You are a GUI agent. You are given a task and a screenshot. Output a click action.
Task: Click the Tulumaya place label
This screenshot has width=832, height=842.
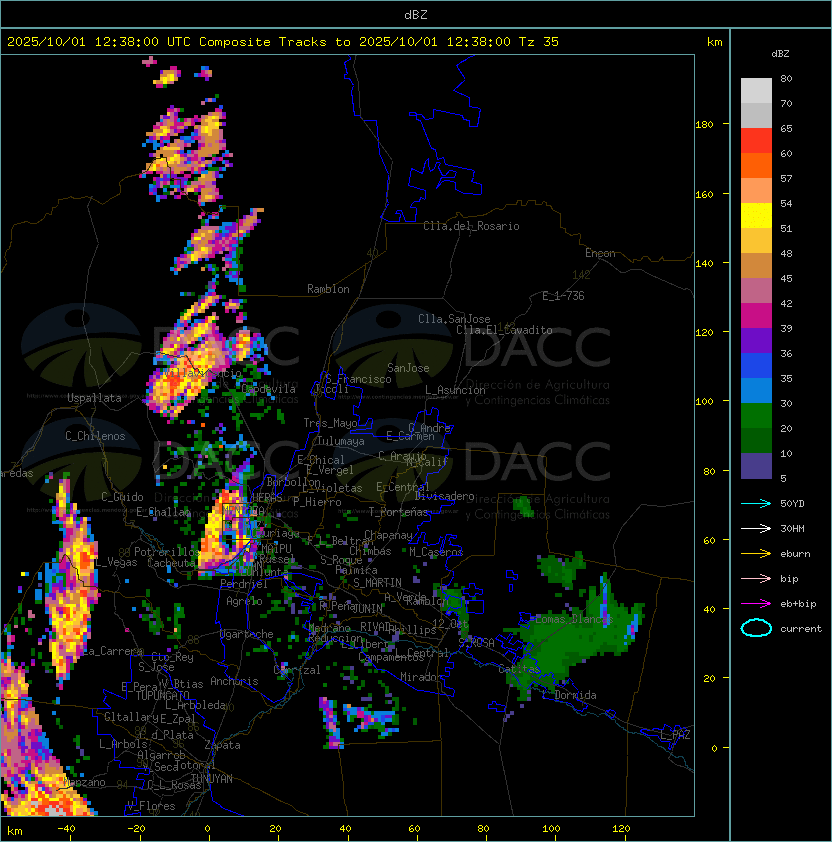coord(341,441)
